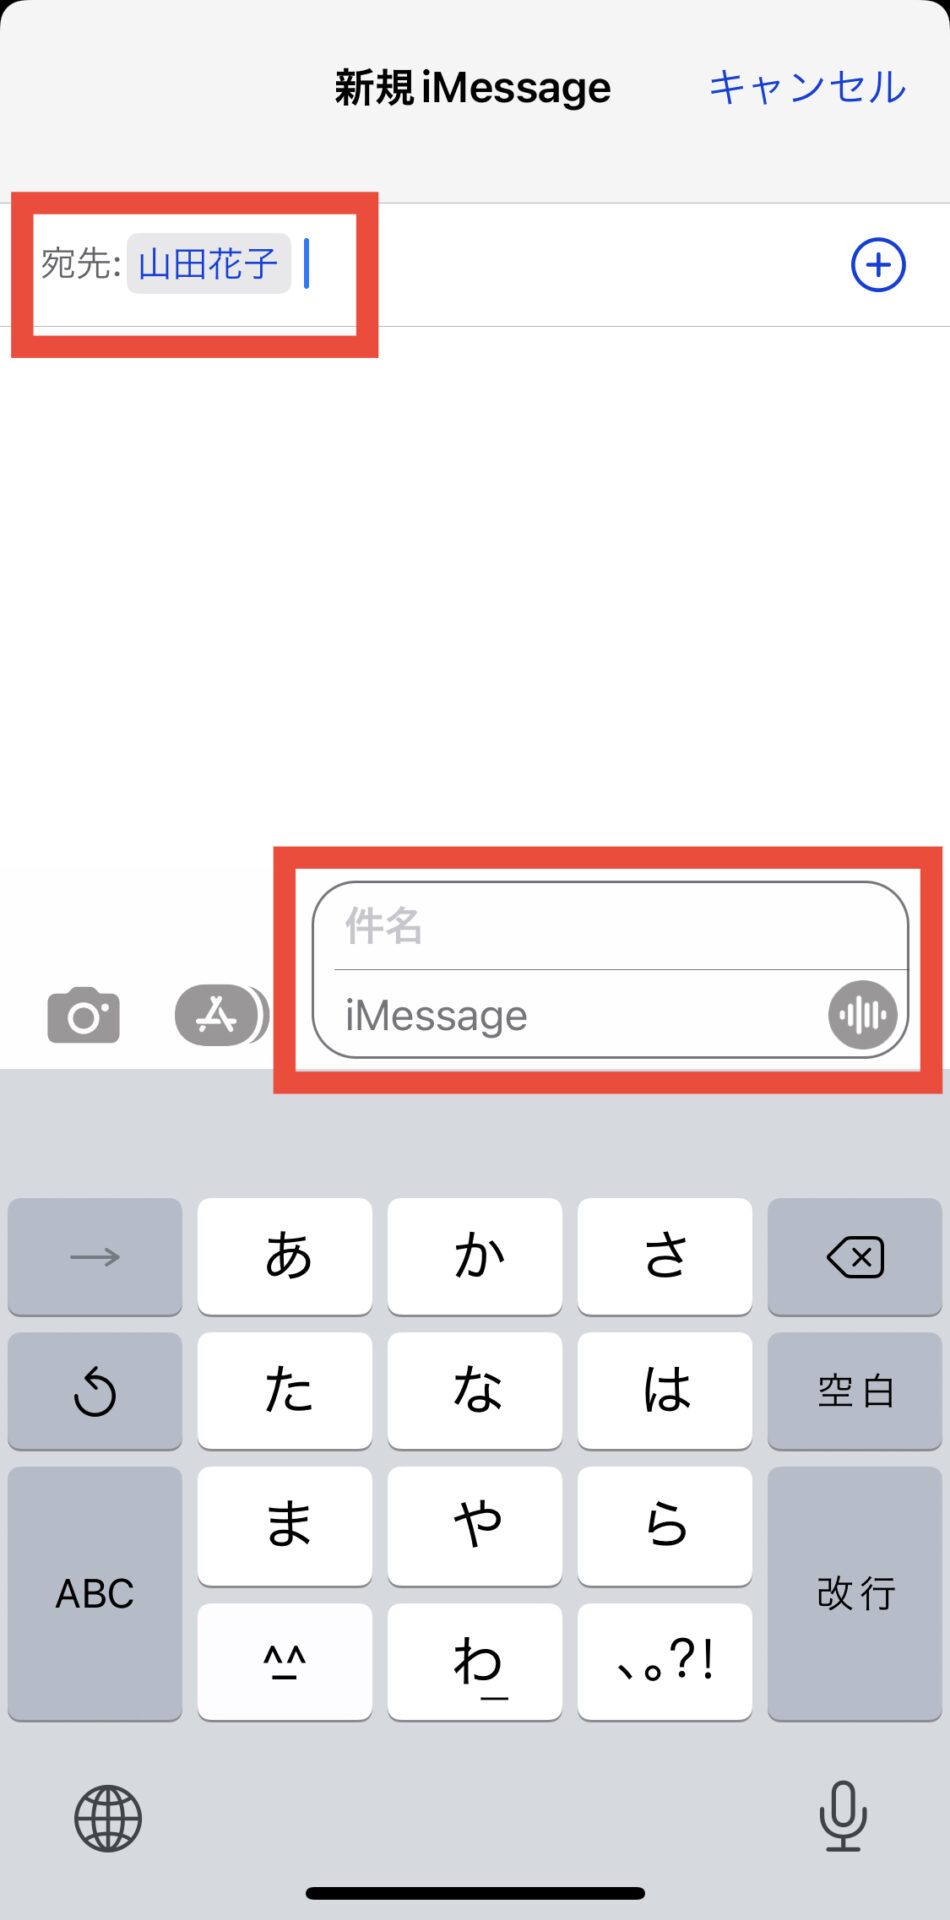Switch to the ABC keyboard

coord(95,1593)
